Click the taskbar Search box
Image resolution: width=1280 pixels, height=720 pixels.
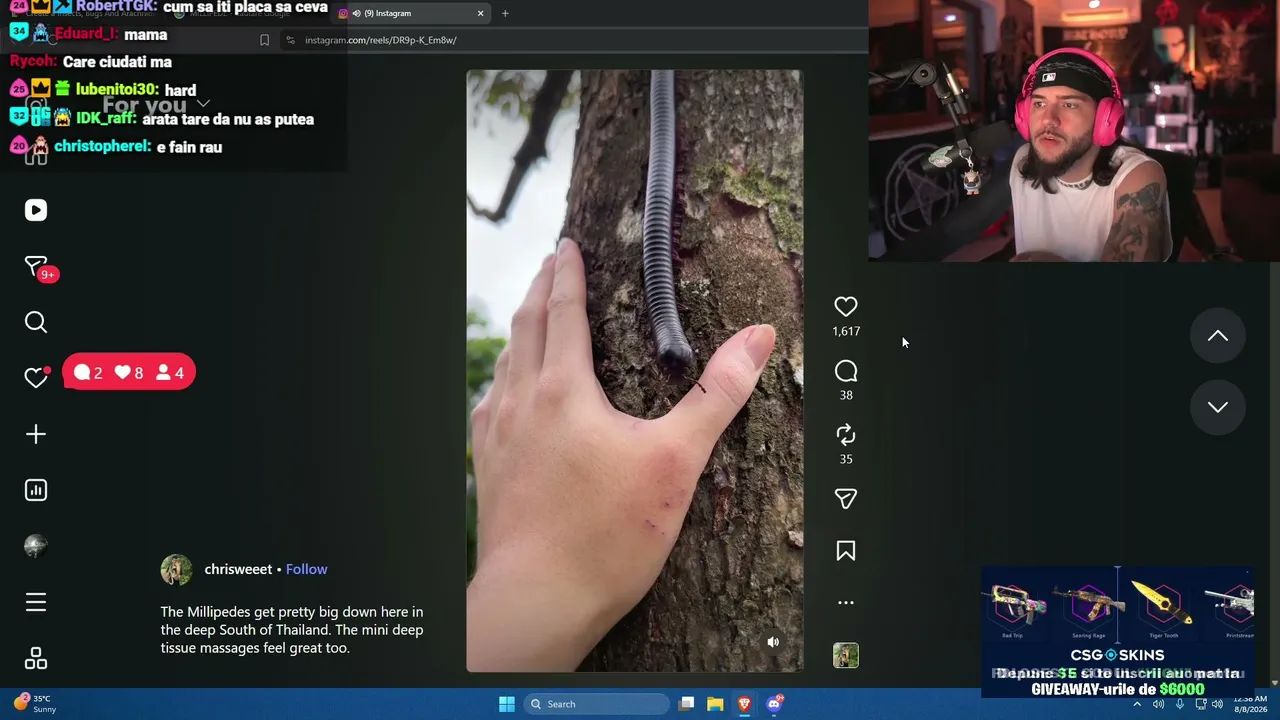(597, 704)
